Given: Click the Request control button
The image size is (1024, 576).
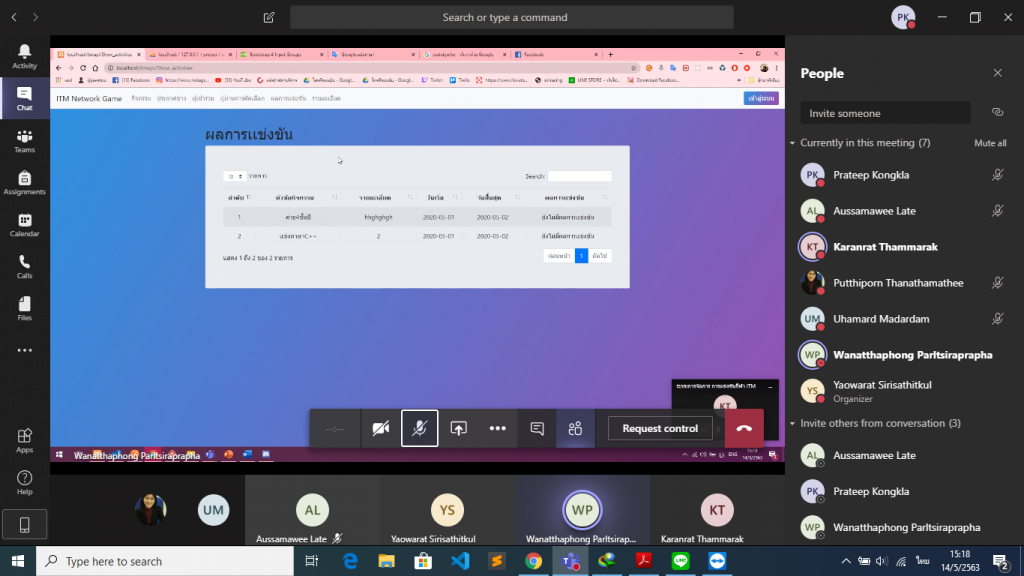Looking at the screenshot, I should coord(660,428).
